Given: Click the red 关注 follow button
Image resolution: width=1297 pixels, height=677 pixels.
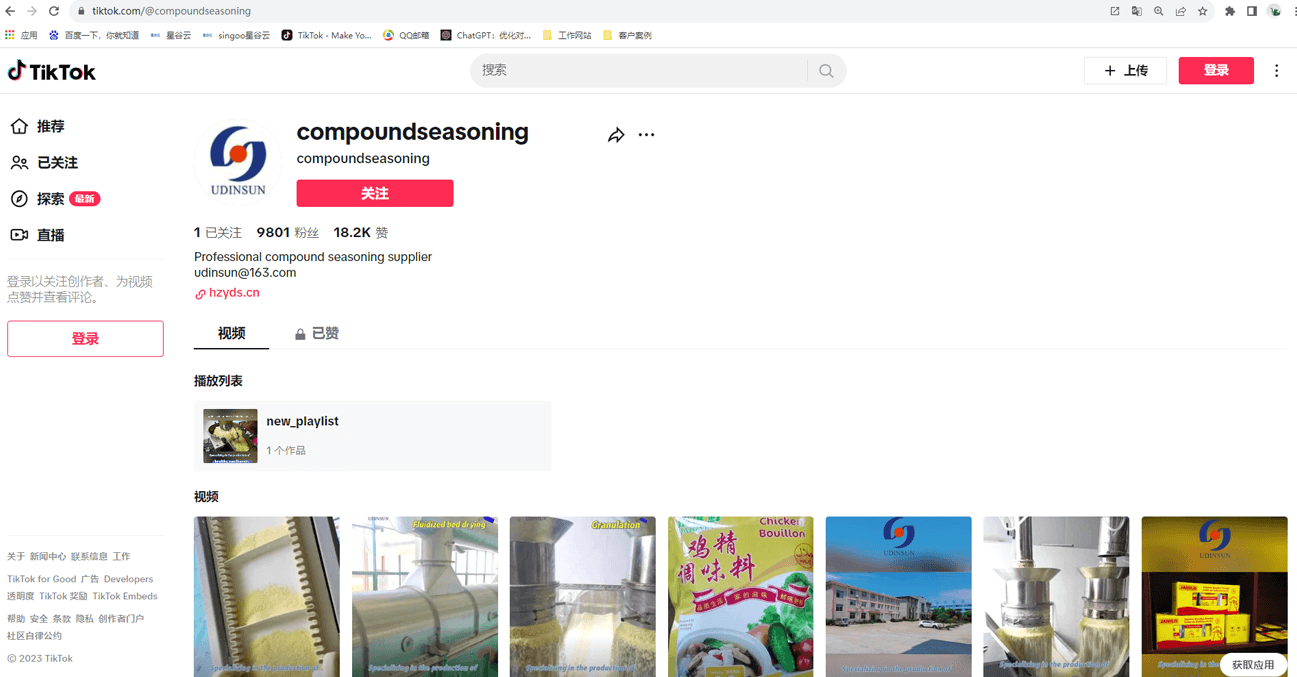Looking at the screenshot, I should pyautogui.click(x=375, y=193).
